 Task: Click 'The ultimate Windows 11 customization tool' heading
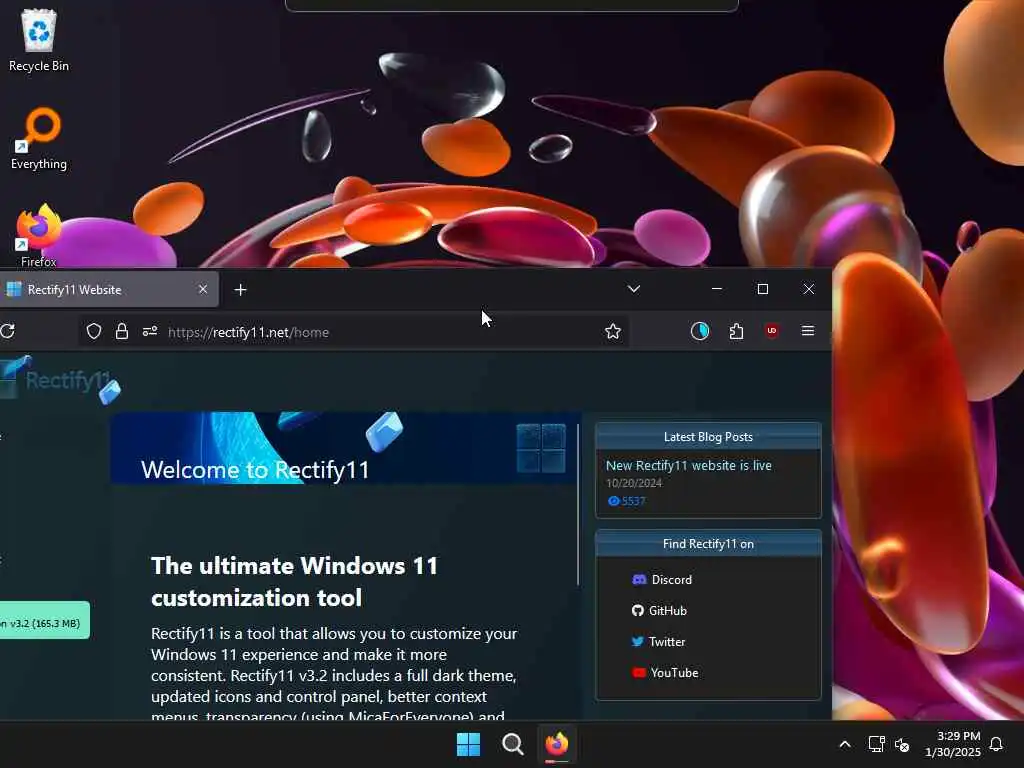coord(295,581)
